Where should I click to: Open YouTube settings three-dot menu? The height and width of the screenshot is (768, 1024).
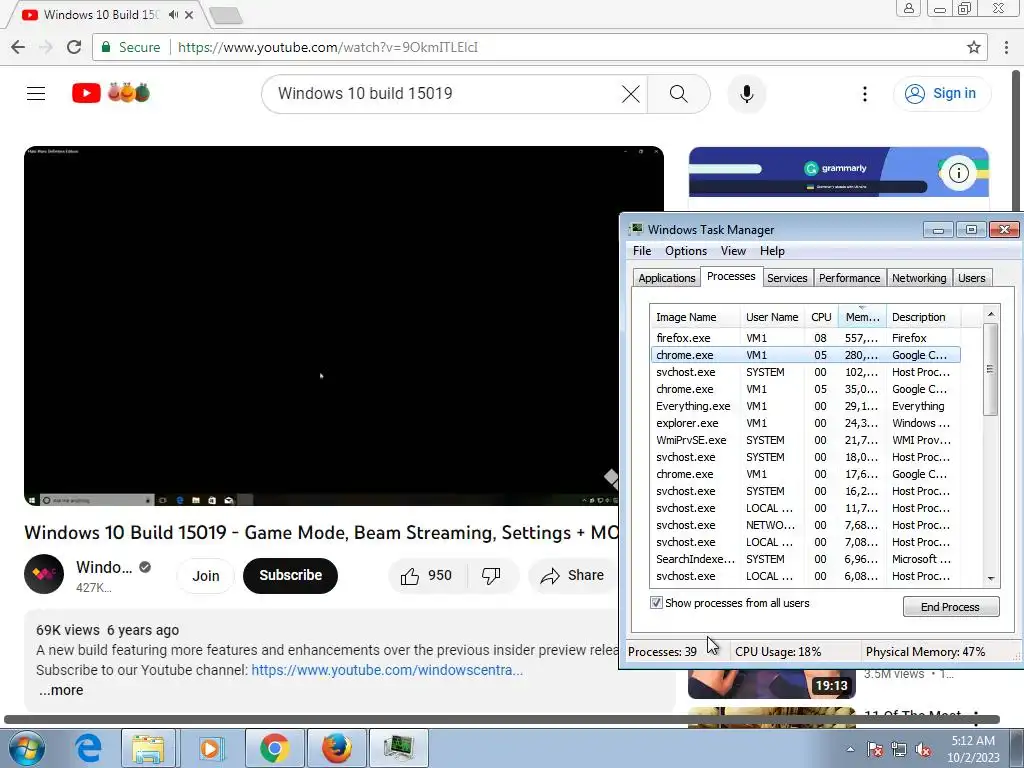click(865, 94)
